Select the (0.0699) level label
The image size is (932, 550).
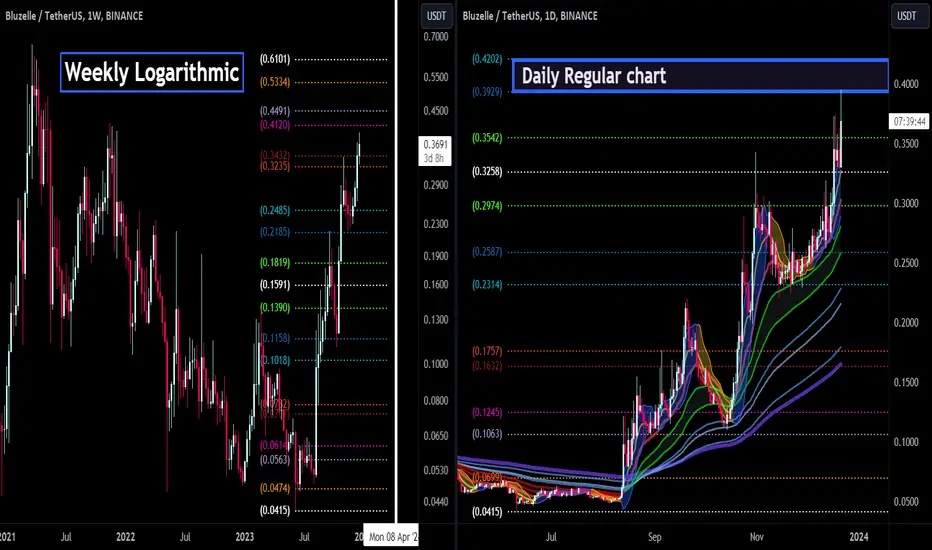tap(487, 477)
